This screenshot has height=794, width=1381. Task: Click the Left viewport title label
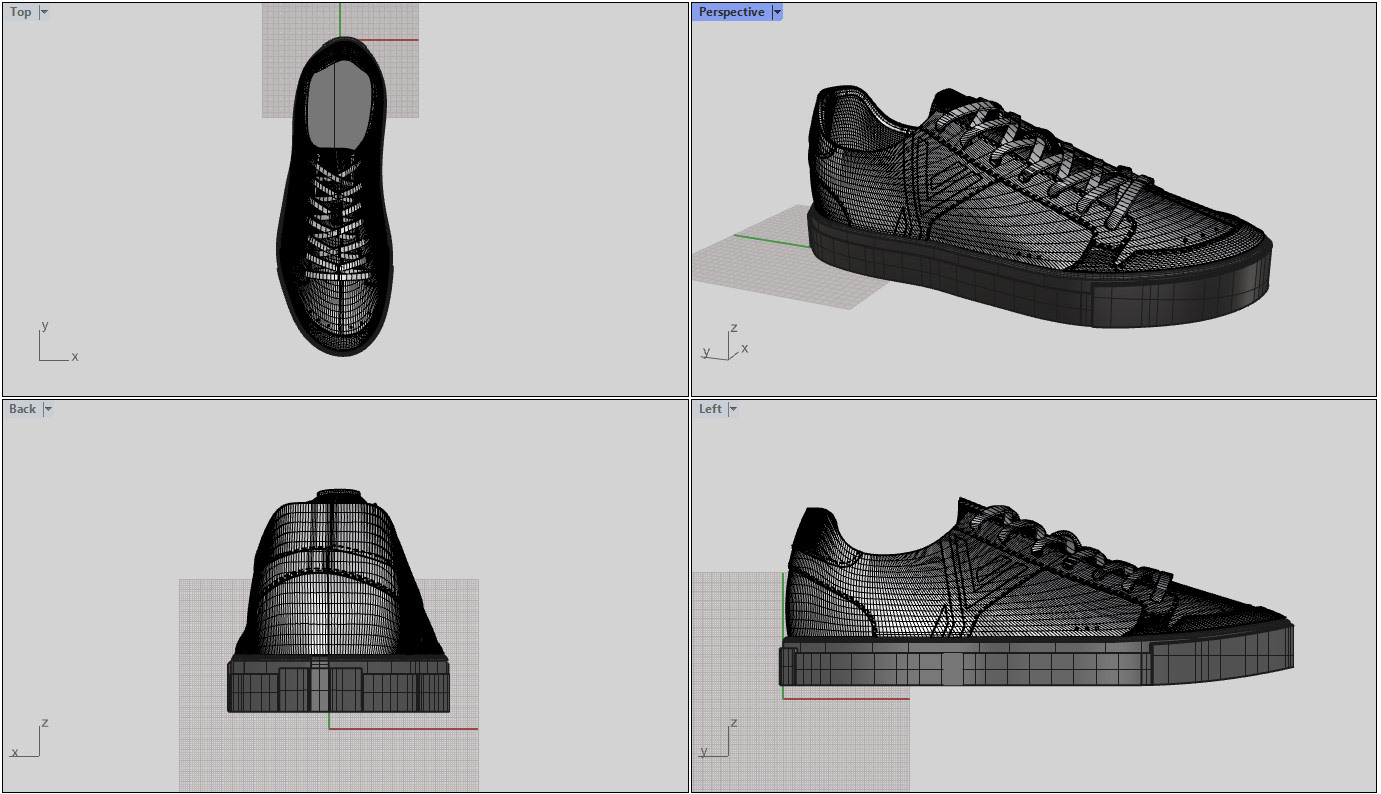coord(710,409)
